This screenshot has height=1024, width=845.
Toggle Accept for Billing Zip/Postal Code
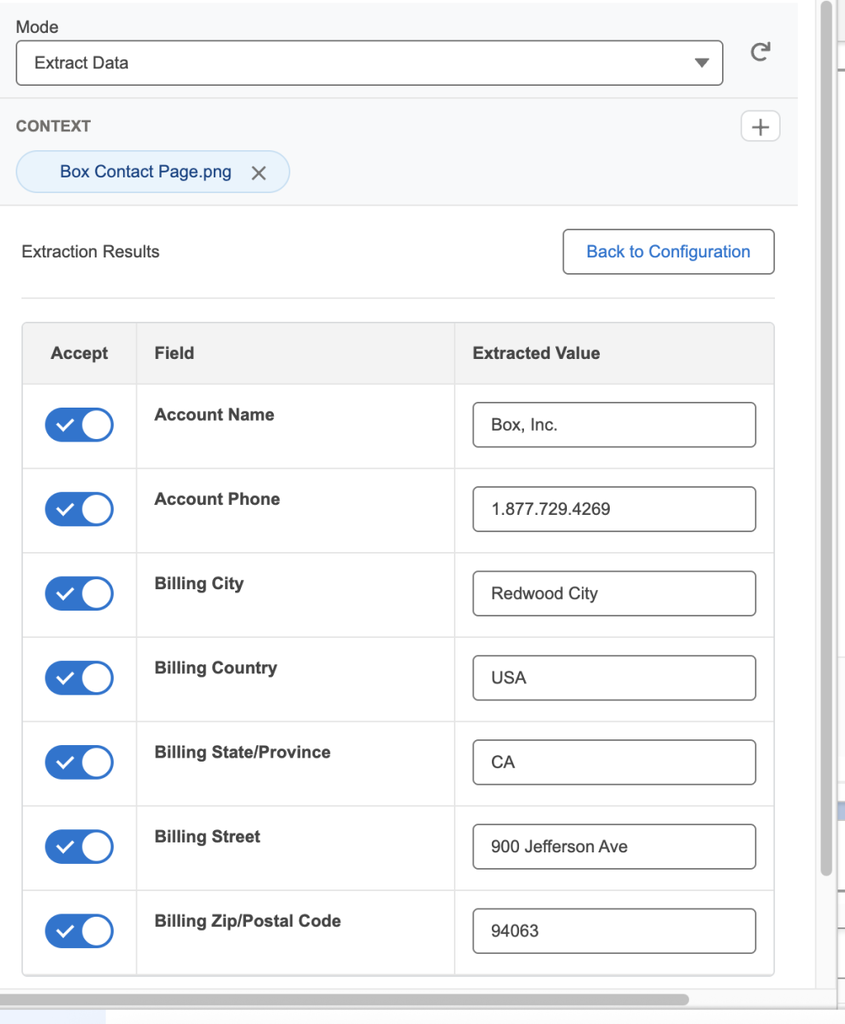(79, 931)
